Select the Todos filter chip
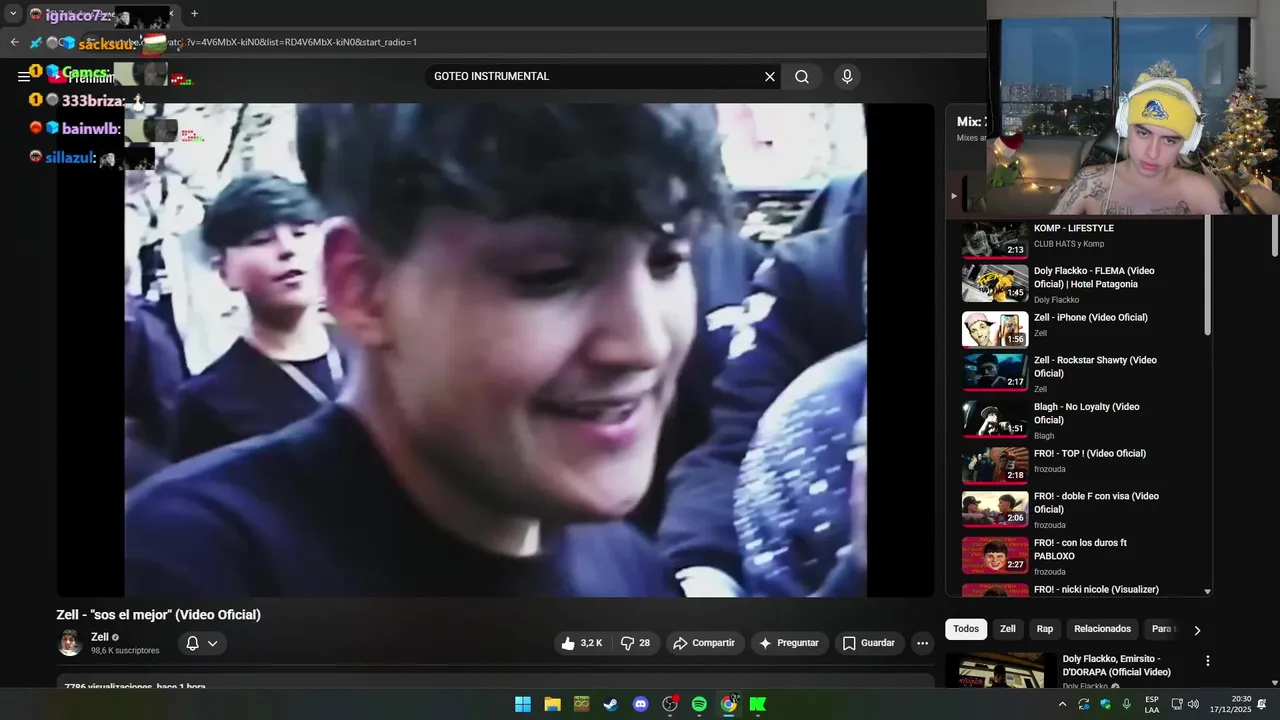This screenshot has width=1280, height=720. click(x=966, y=629)
